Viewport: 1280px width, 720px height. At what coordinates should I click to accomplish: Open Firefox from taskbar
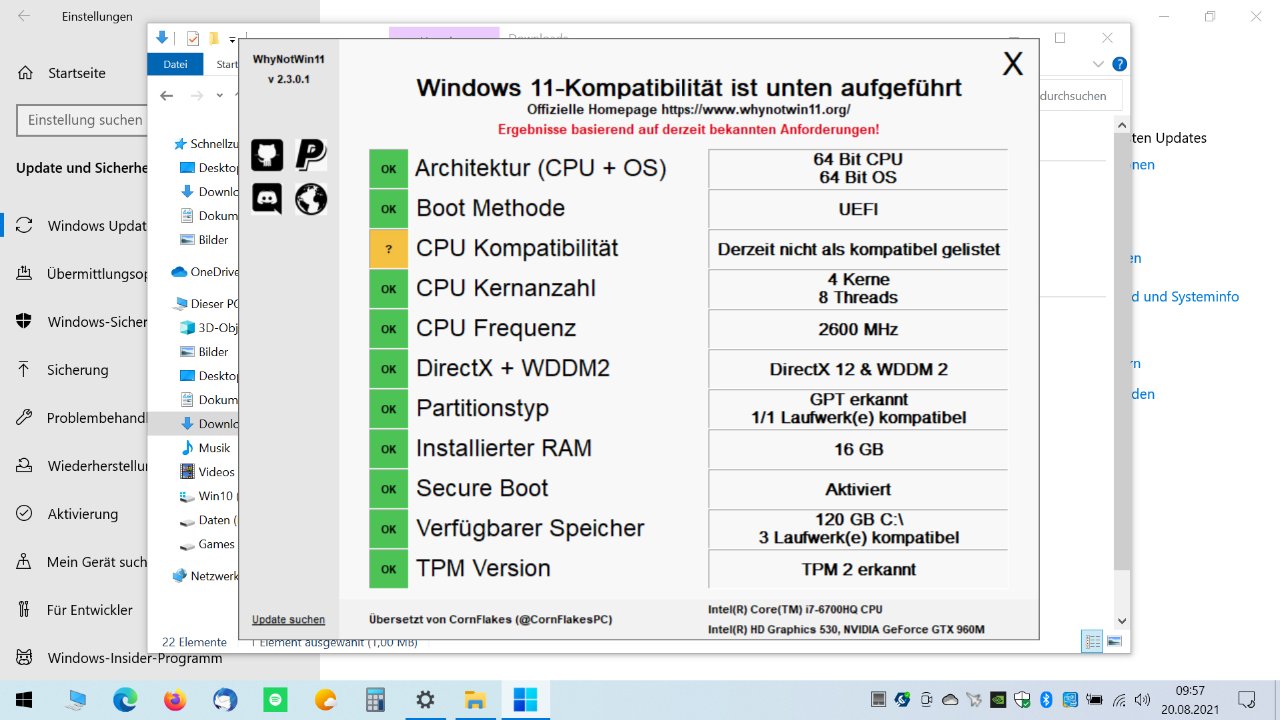coord(175,700)
